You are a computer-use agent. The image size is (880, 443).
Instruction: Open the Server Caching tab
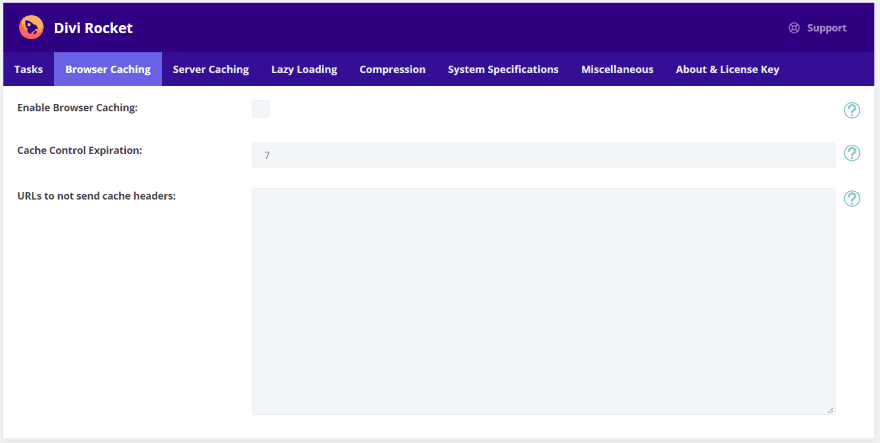tap(210, 69)
